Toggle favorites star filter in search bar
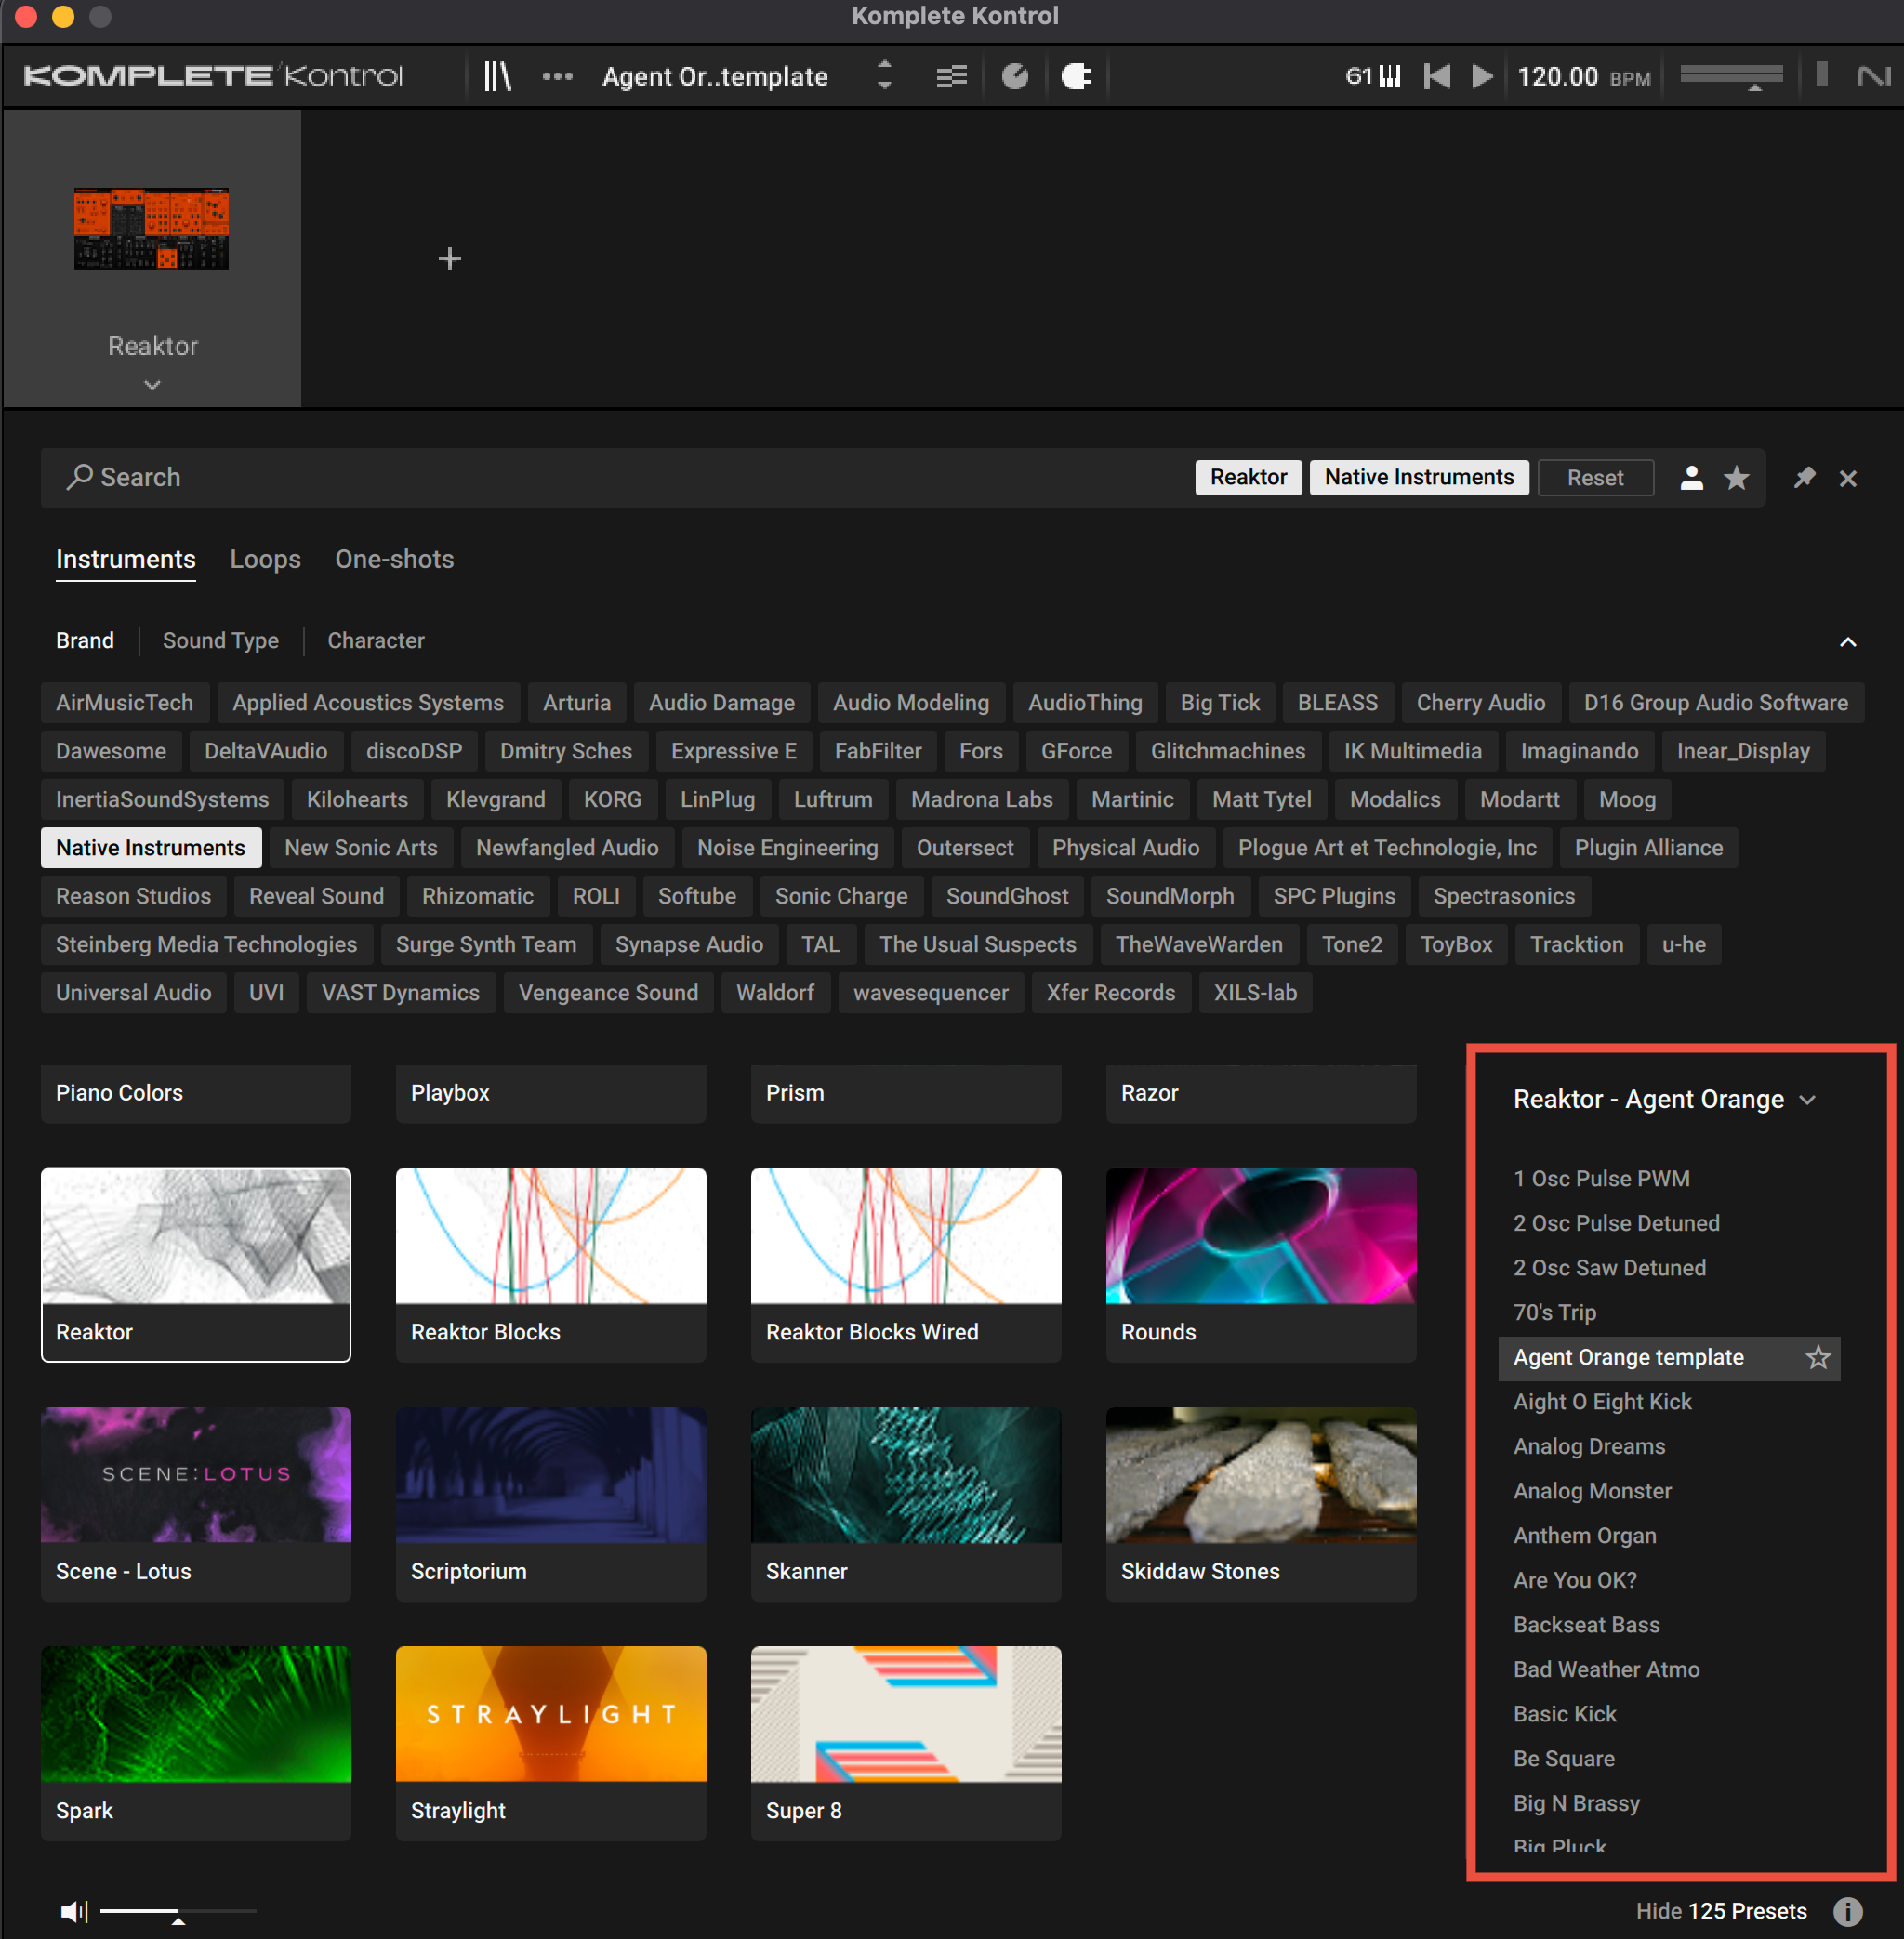The height and width of the screenshot is (1939, 1904). (x=1736, y=478)
